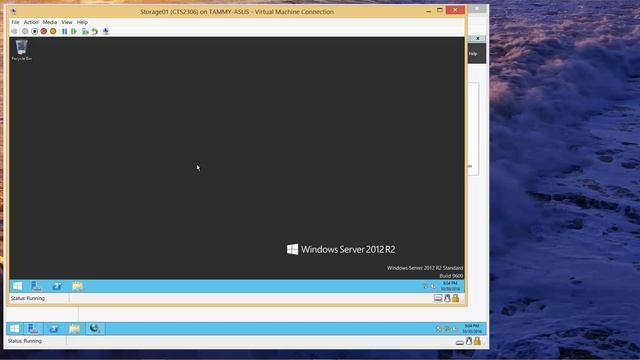Click the Start button in the background VM taskbar
The width and height of the screenshot is (640, 360).
[15, 329]
